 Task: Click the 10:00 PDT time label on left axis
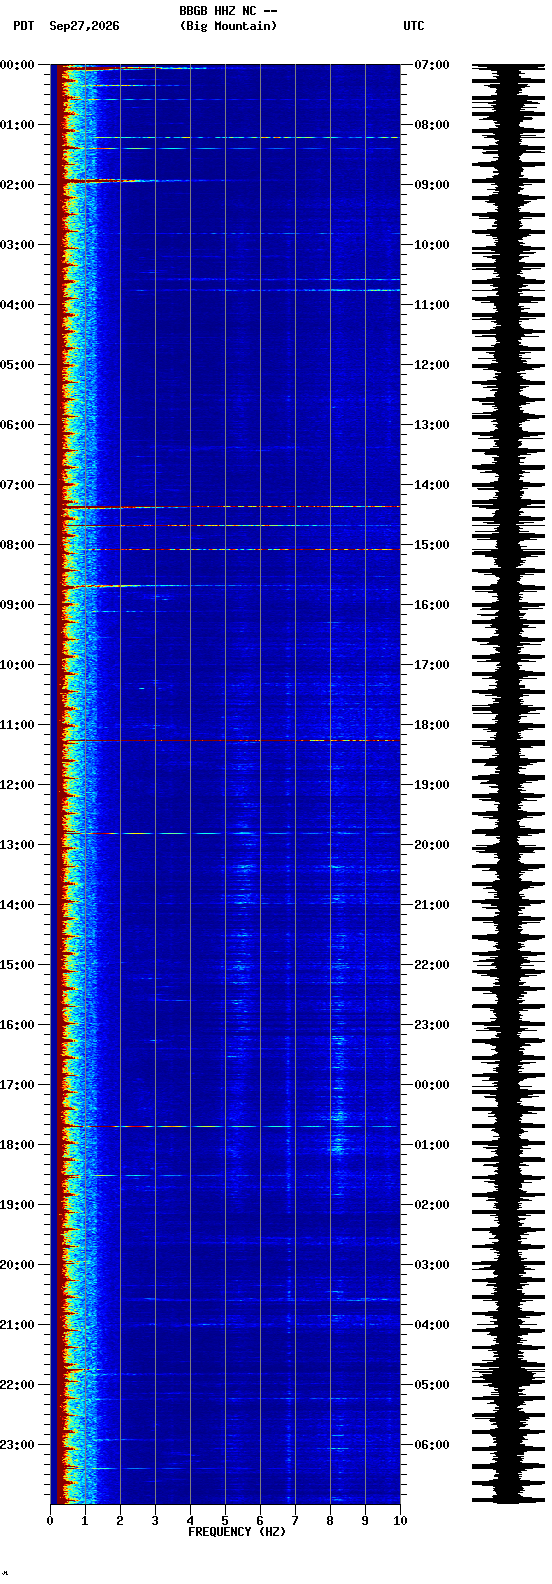click(18, 665)
